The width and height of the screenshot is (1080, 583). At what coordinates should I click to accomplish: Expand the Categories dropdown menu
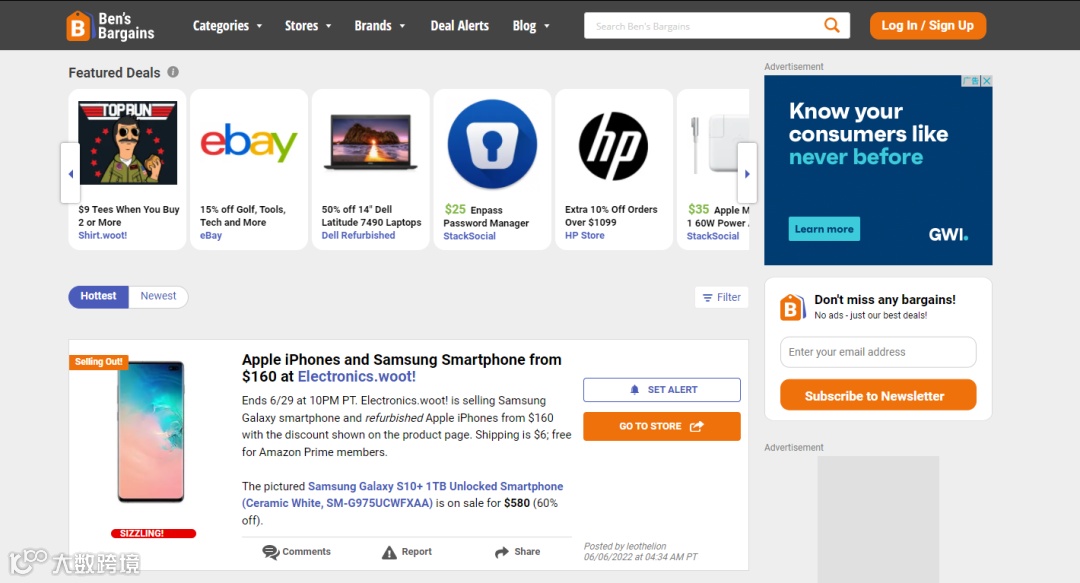tap(227, 26)
